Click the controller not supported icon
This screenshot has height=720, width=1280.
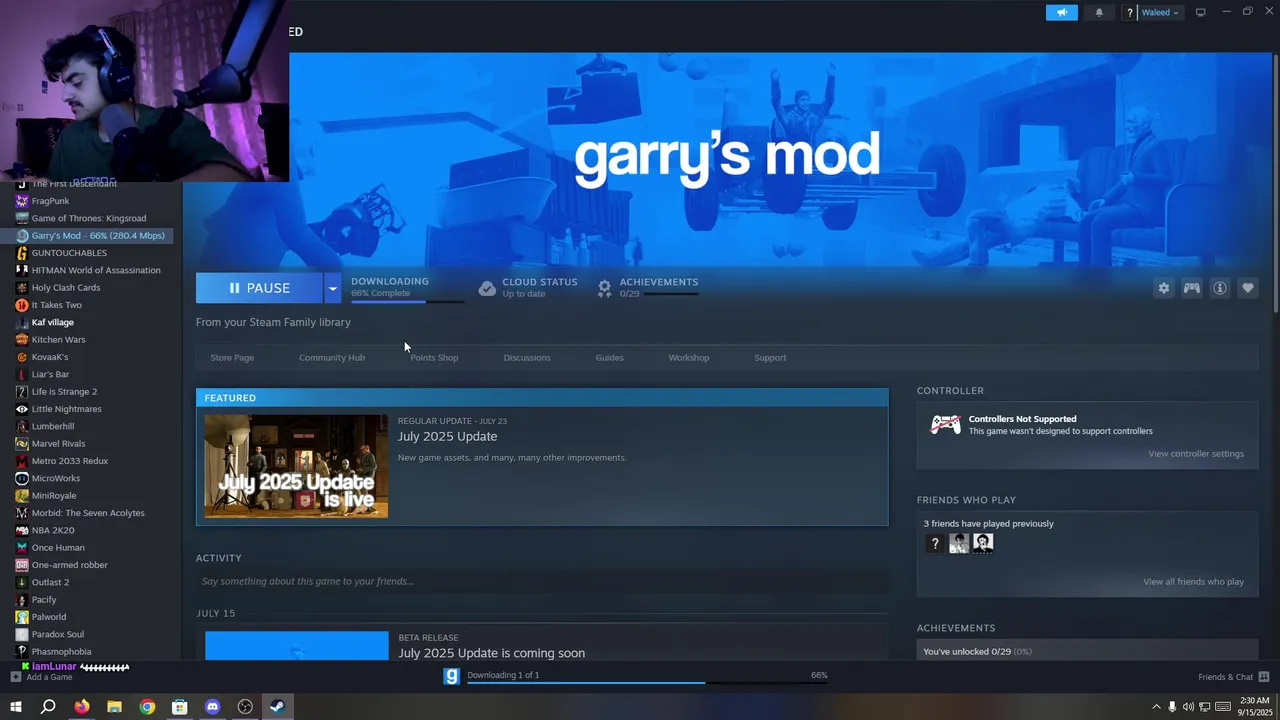coord(945,425)
